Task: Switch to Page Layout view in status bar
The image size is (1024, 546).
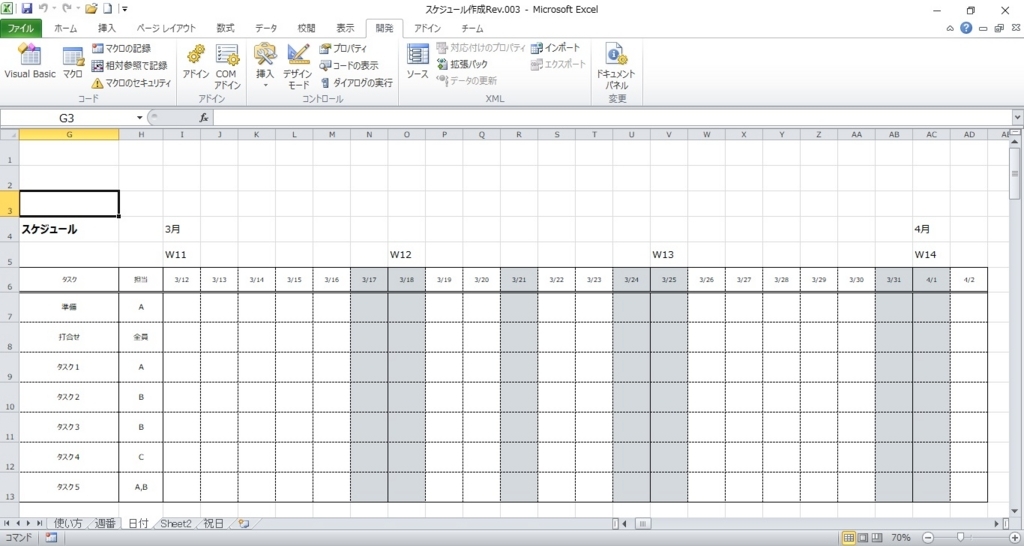Action: coord(863,538)
